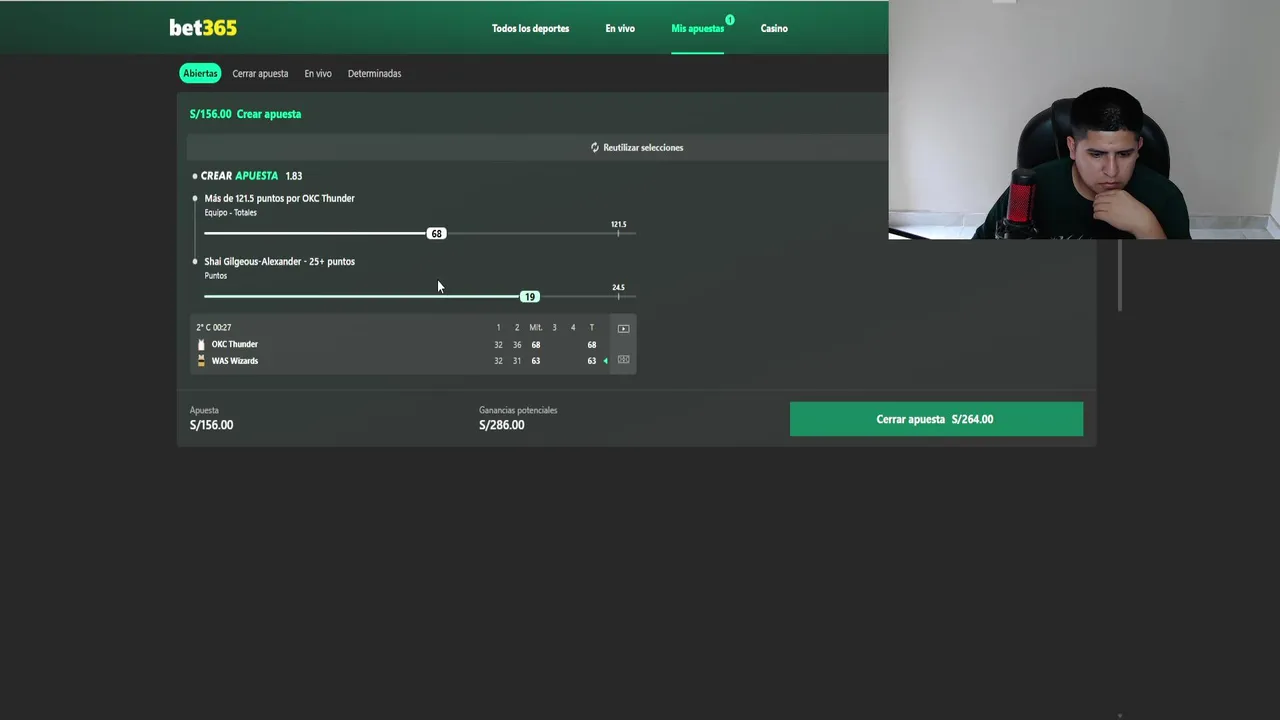Click the 121.5 target marker on Thunder bar
This screenshot has height=720, width=1280.
coord(618,229)
